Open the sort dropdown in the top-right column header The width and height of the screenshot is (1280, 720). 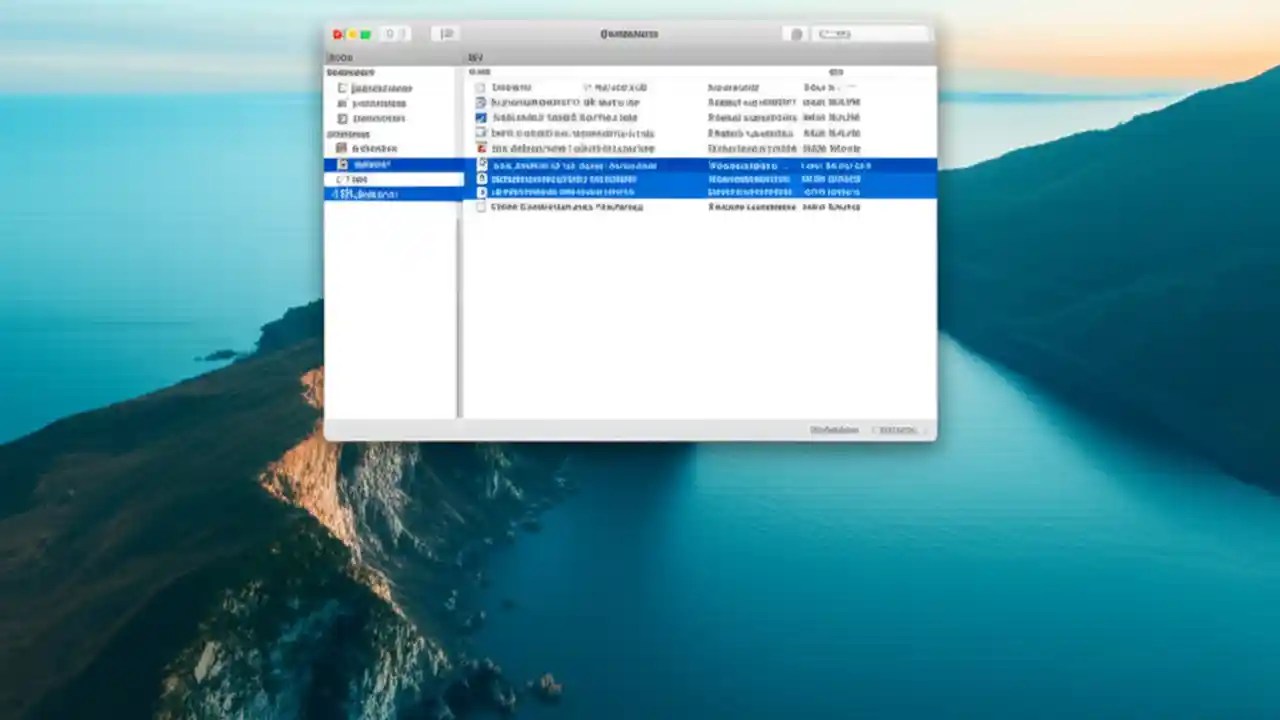[x=836, y=71]
